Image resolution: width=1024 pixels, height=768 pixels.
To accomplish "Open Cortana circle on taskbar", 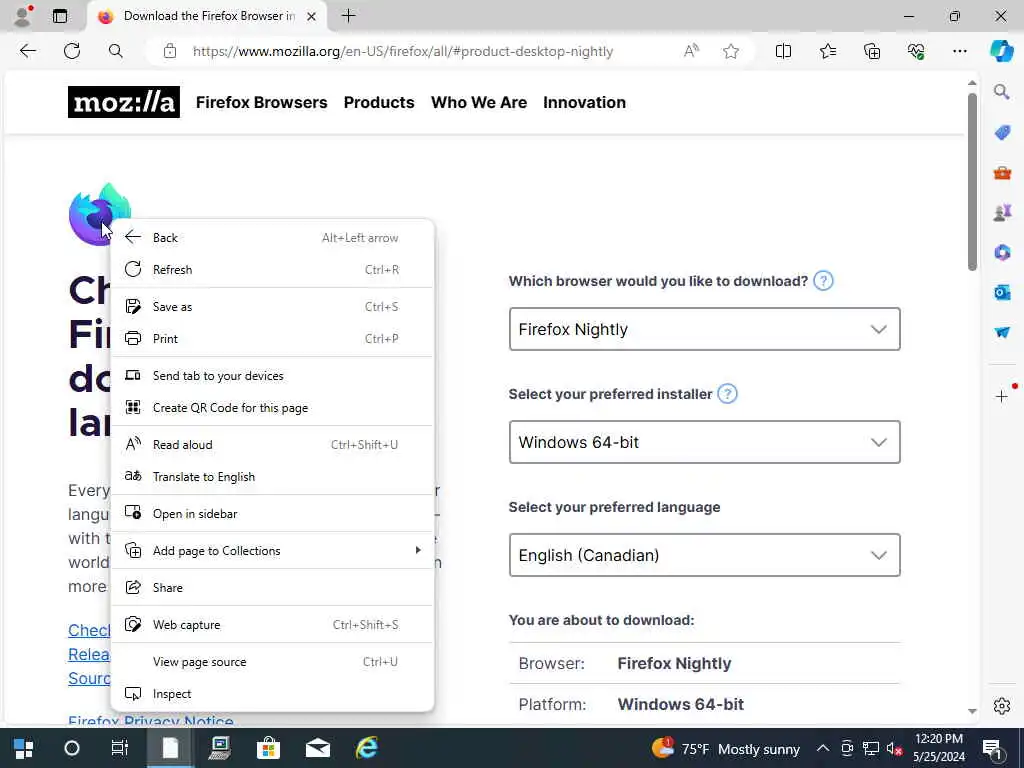I will [x=72, y=748].
